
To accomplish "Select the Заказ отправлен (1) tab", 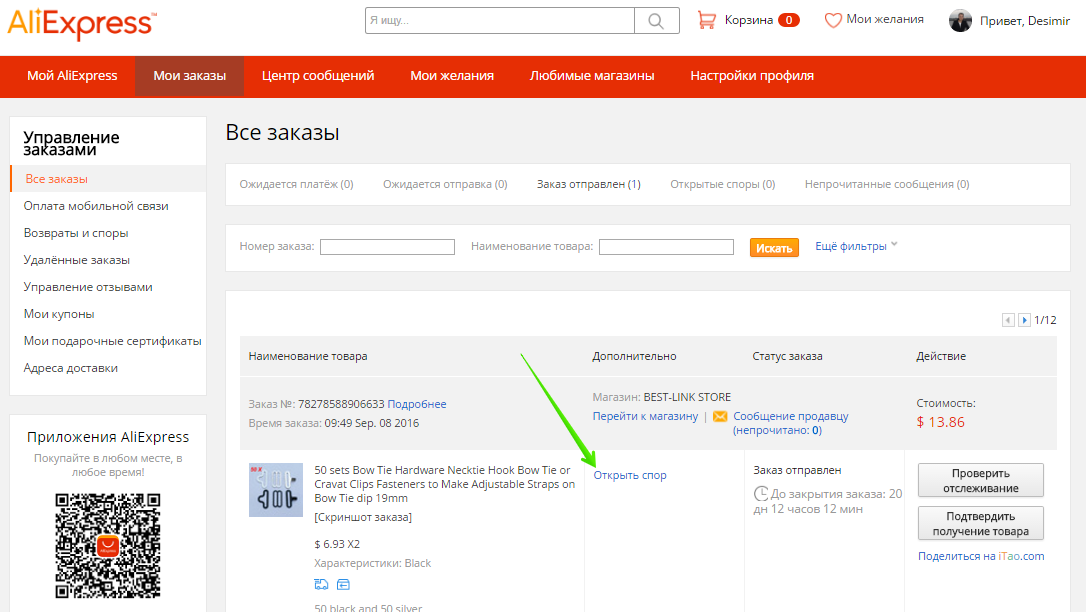I will point(589,184).
